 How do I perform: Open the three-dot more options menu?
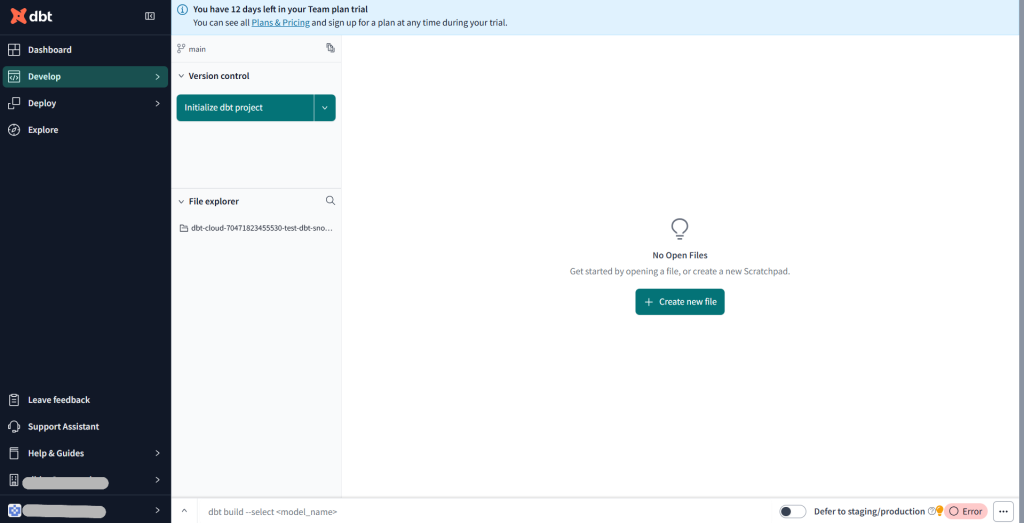1003,511
